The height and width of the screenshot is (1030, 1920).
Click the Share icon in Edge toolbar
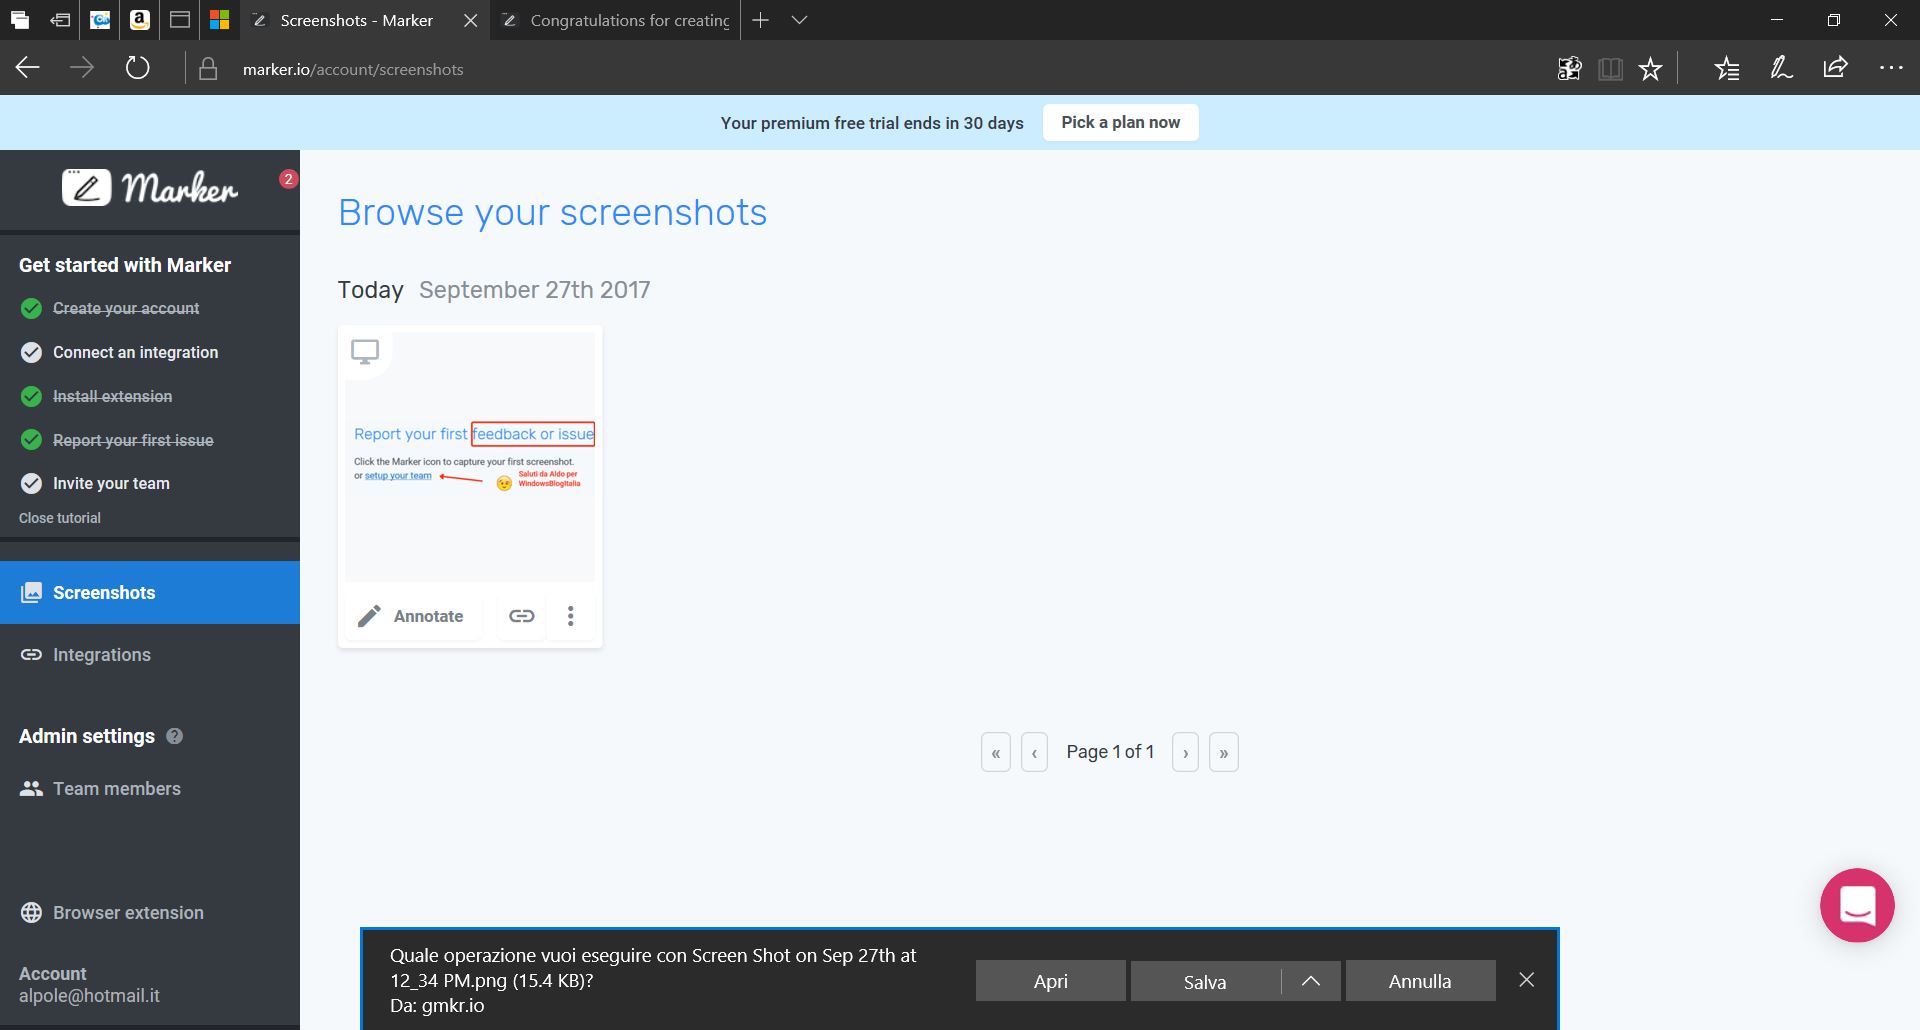(x=1835, y=68)
